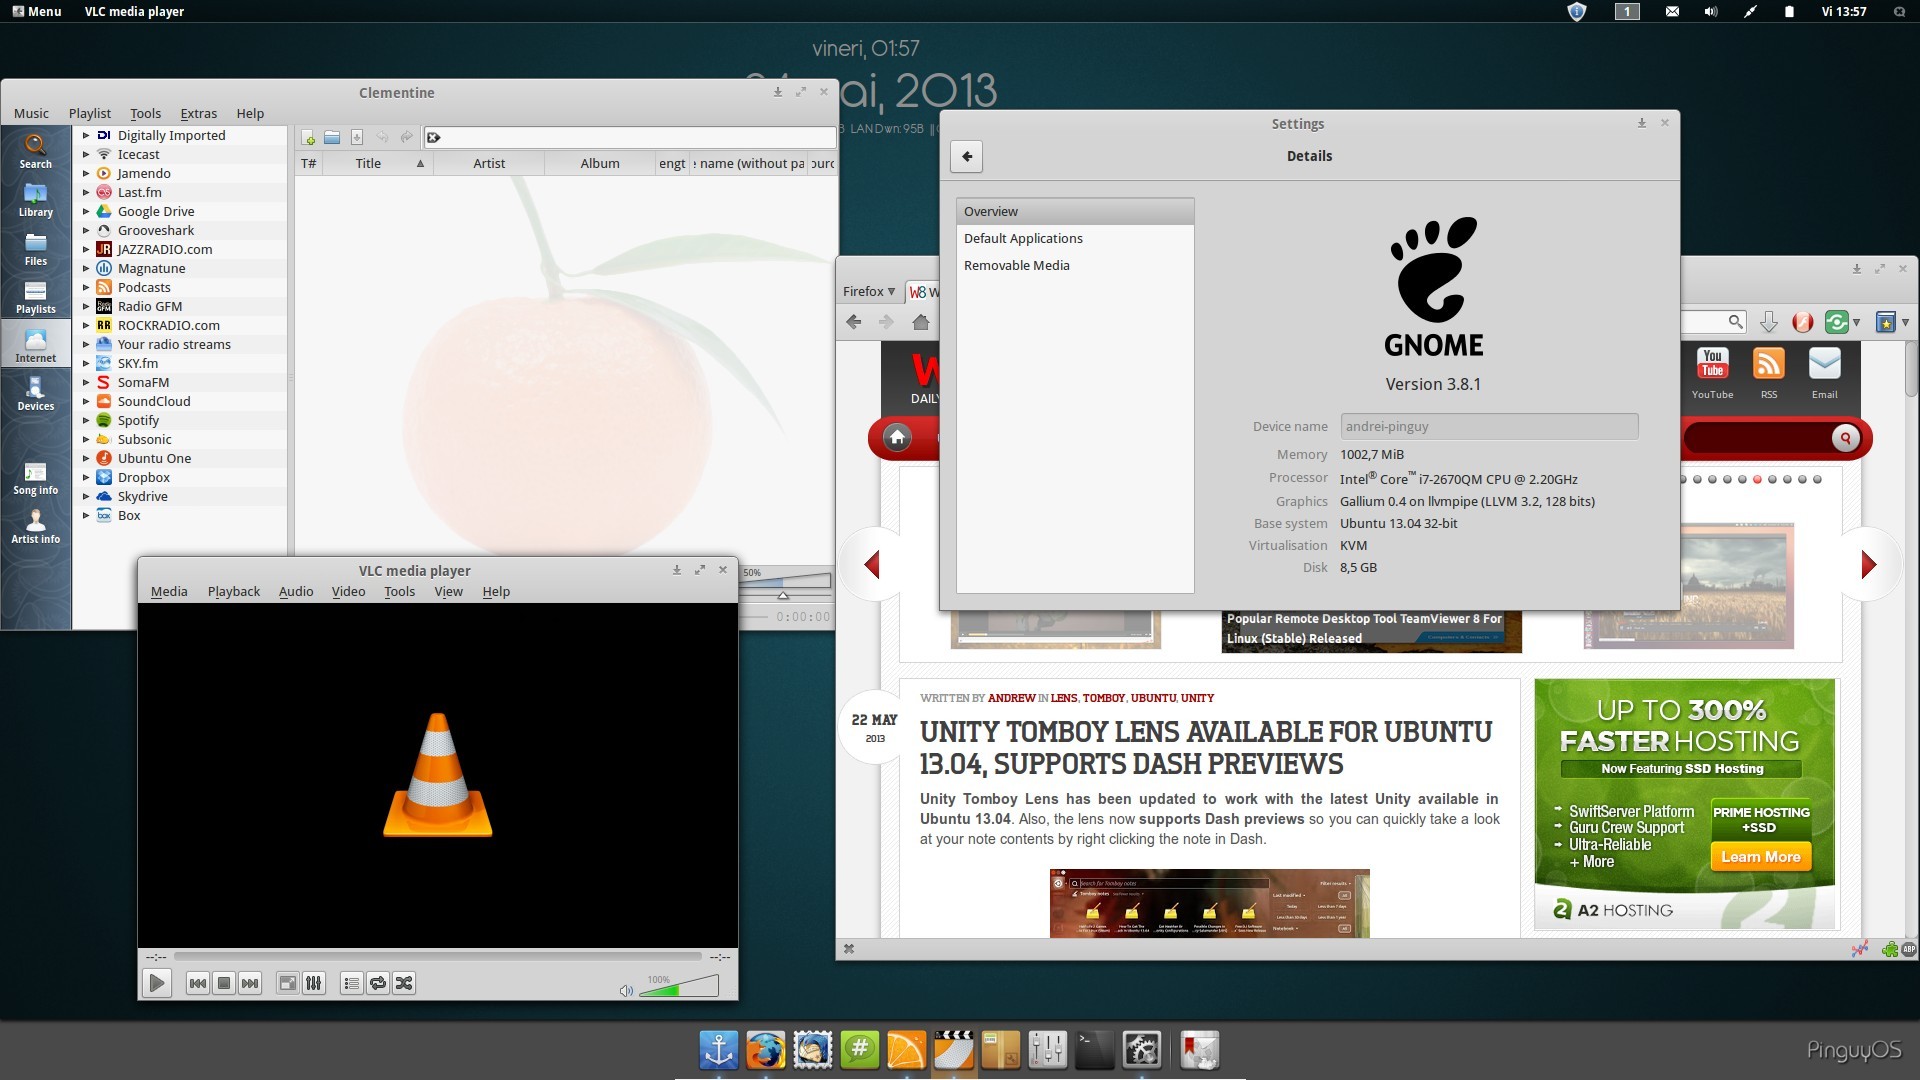The image size is (1920, 1080).
Task: Open the audio mixer icon in the dock
Action: pyautogui.click(x=1047, y=1050)
